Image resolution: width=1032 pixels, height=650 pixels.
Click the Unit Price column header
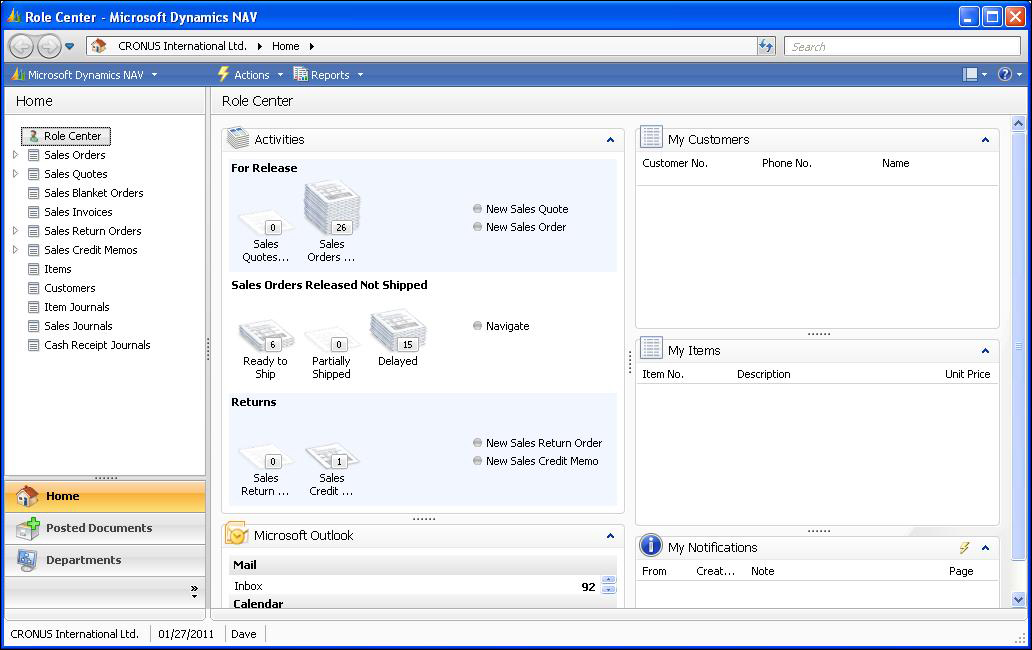pyautogui.click(x=968, y=374)
